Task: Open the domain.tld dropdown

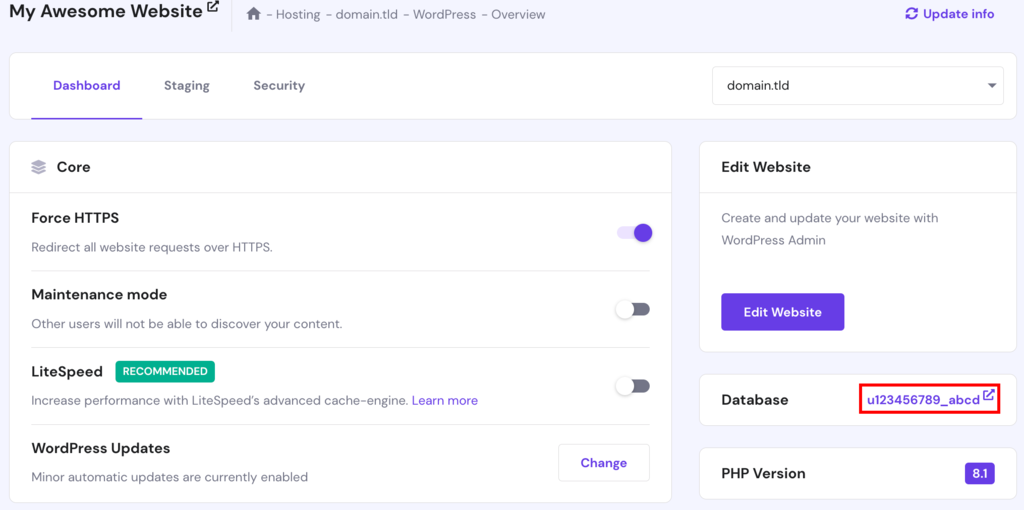Action: [x=857, y=86]
